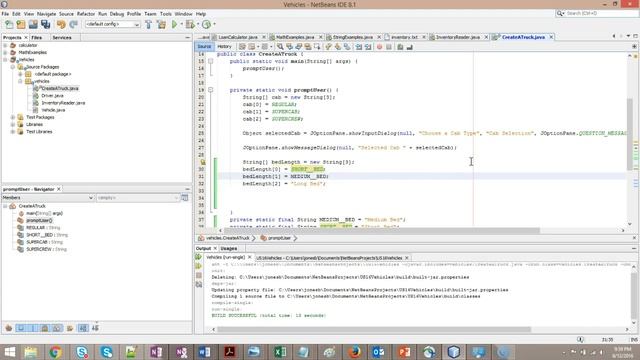The width and height of the screenshot is (640, 360).
Task: Collapse the Source Packages node
Action: coord(13,67)
